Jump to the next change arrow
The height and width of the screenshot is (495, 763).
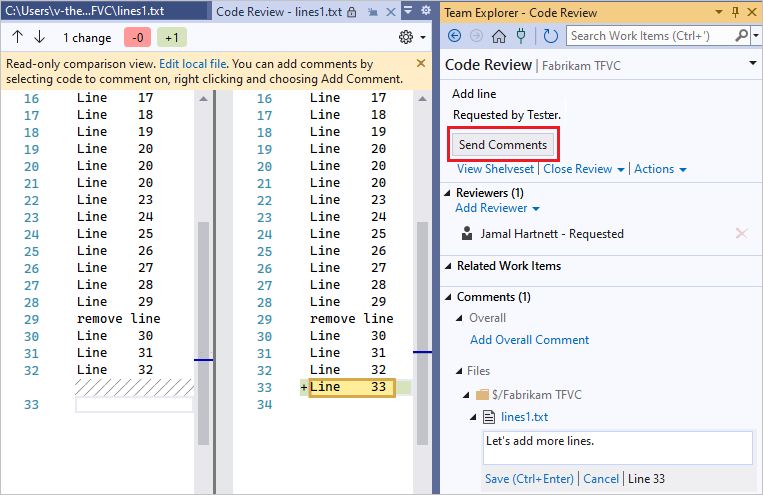pos(40,37)
